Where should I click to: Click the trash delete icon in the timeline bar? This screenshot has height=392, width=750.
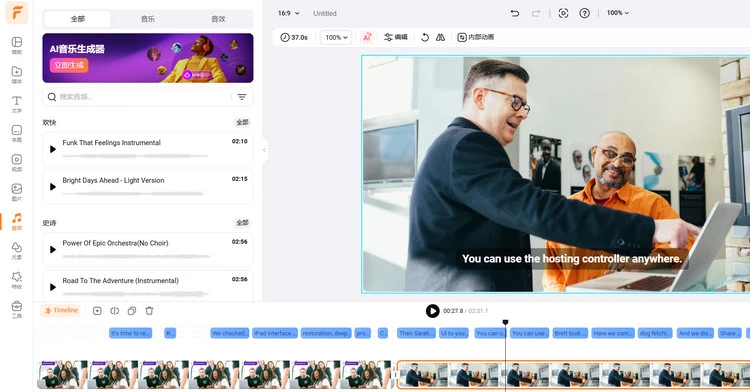(x=149, y=311)
